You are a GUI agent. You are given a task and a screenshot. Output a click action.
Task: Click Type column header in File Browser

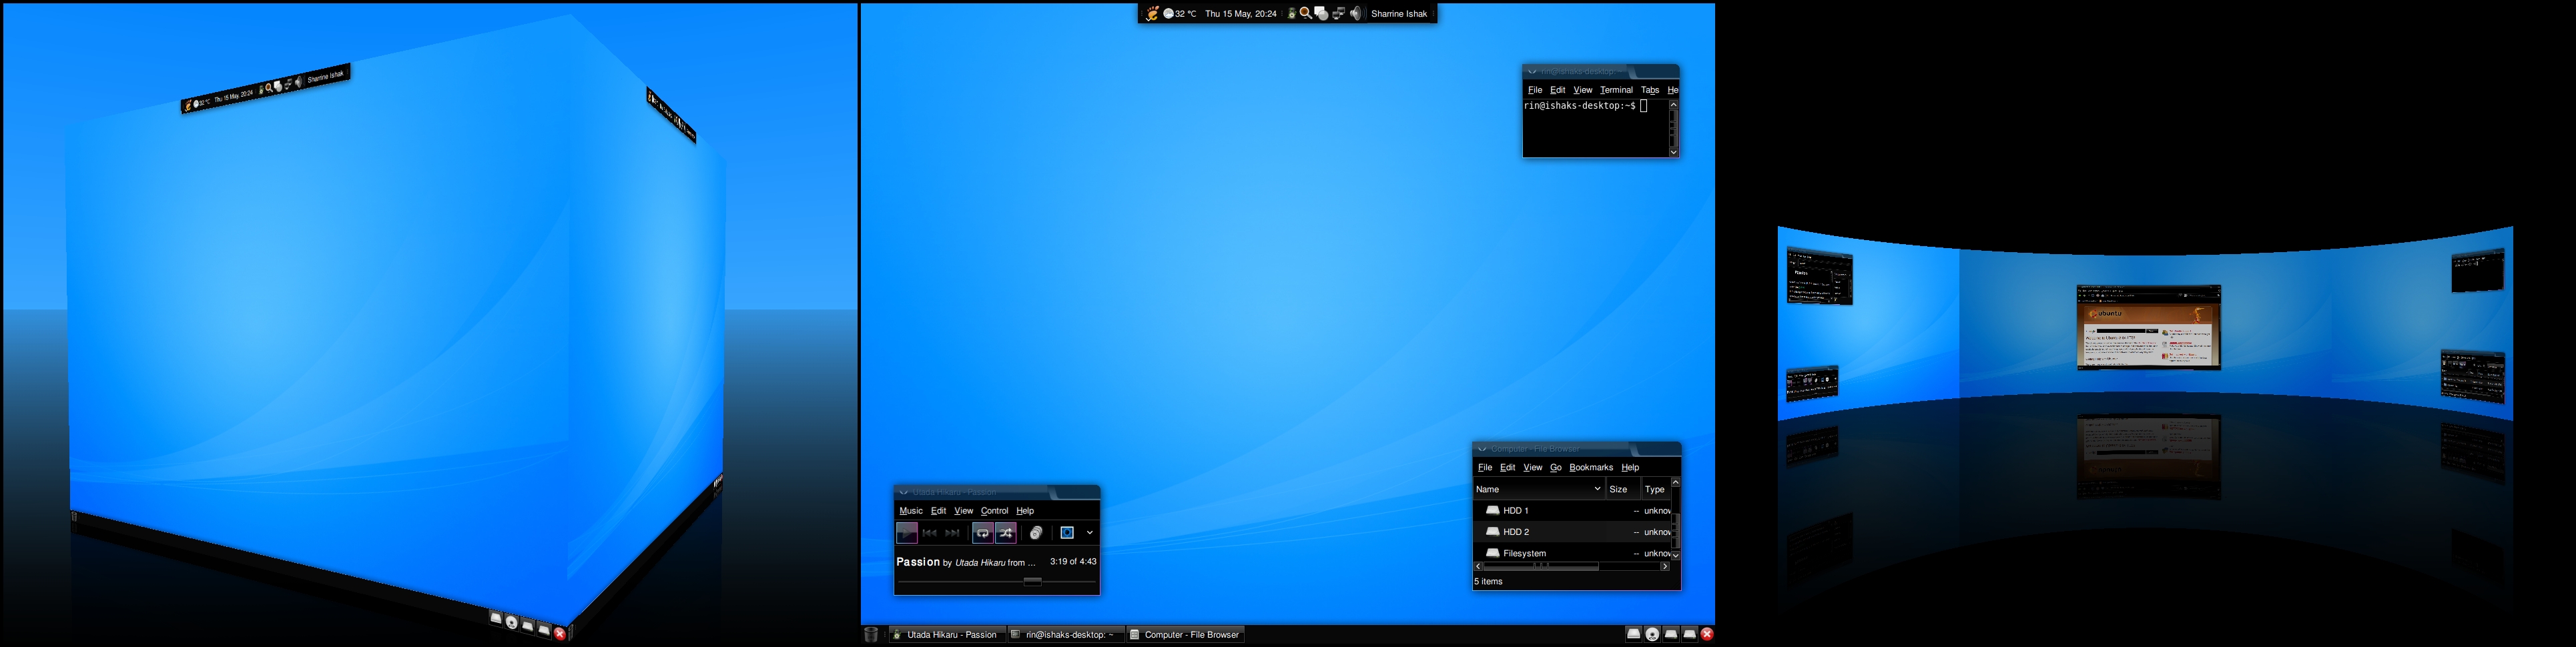point(1656,489)
